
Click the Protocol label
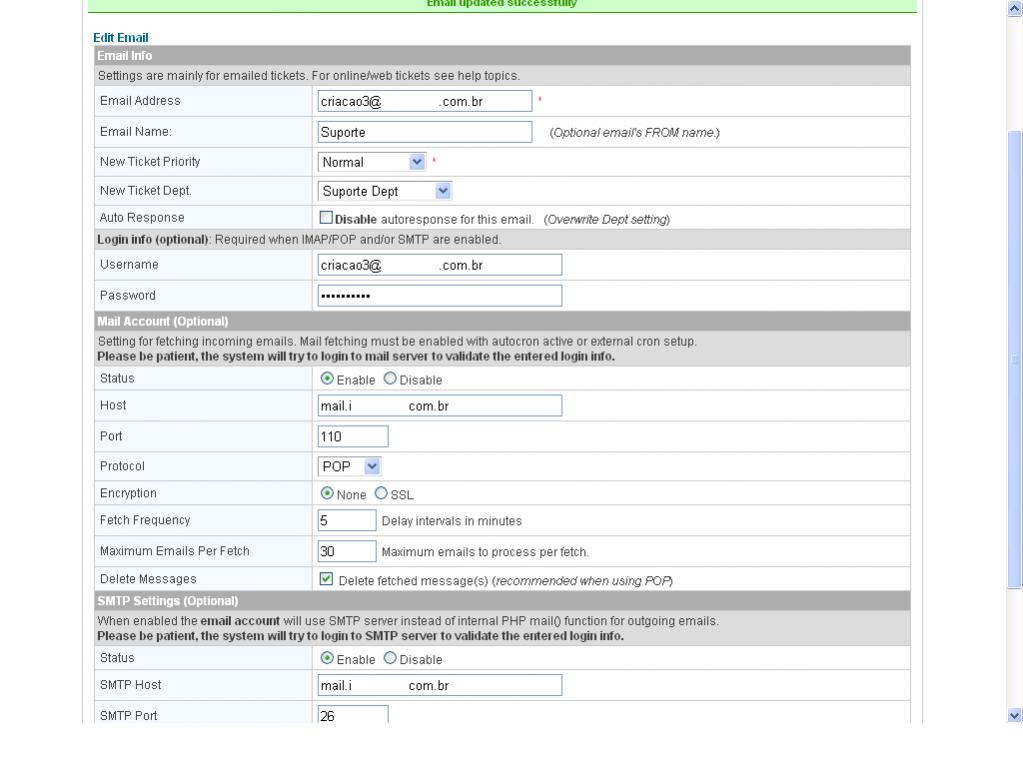click(x=123, y=466)
